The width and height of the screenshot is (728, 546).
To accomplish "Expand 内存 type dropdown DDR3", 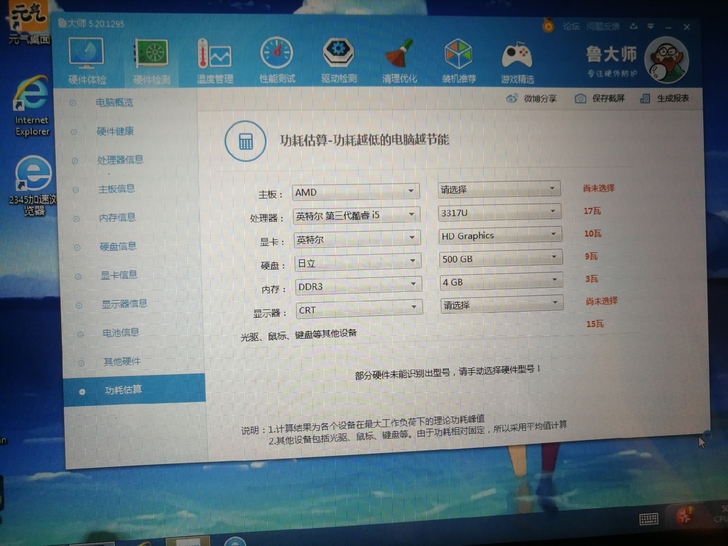I will (x=358, y=286).
